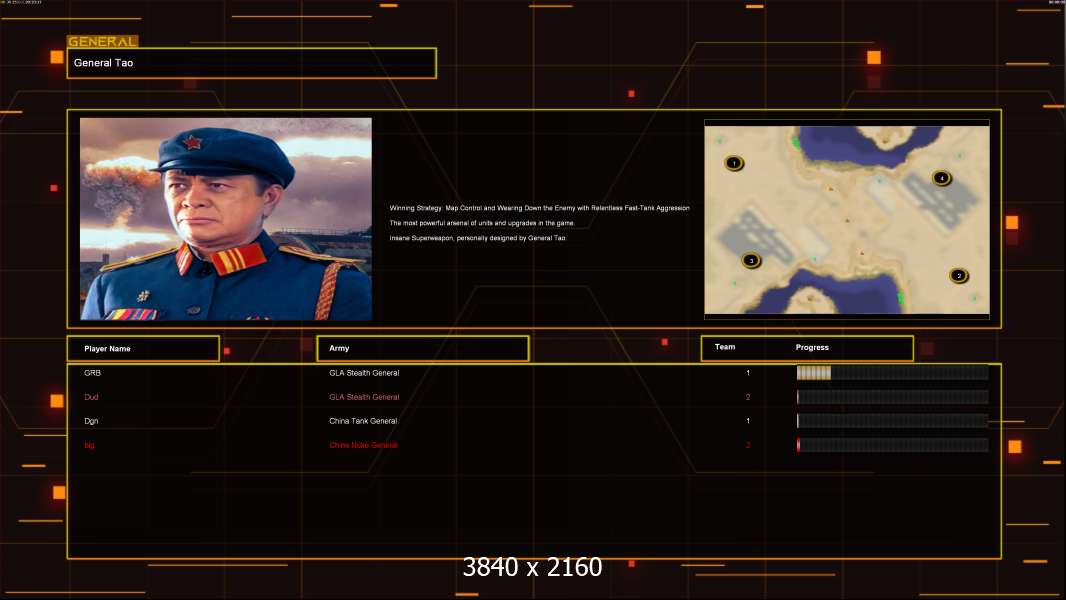Click GRB's loading progress bar
Viewport: 1066px width, 600px height.
pos(892,372)
